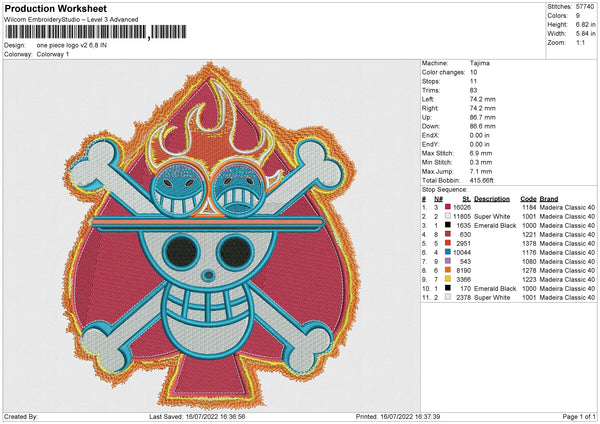Screen dimensions: 600x424
Task: Click the Up value '86.7 mm'
Action: click(x=483, y=117)
